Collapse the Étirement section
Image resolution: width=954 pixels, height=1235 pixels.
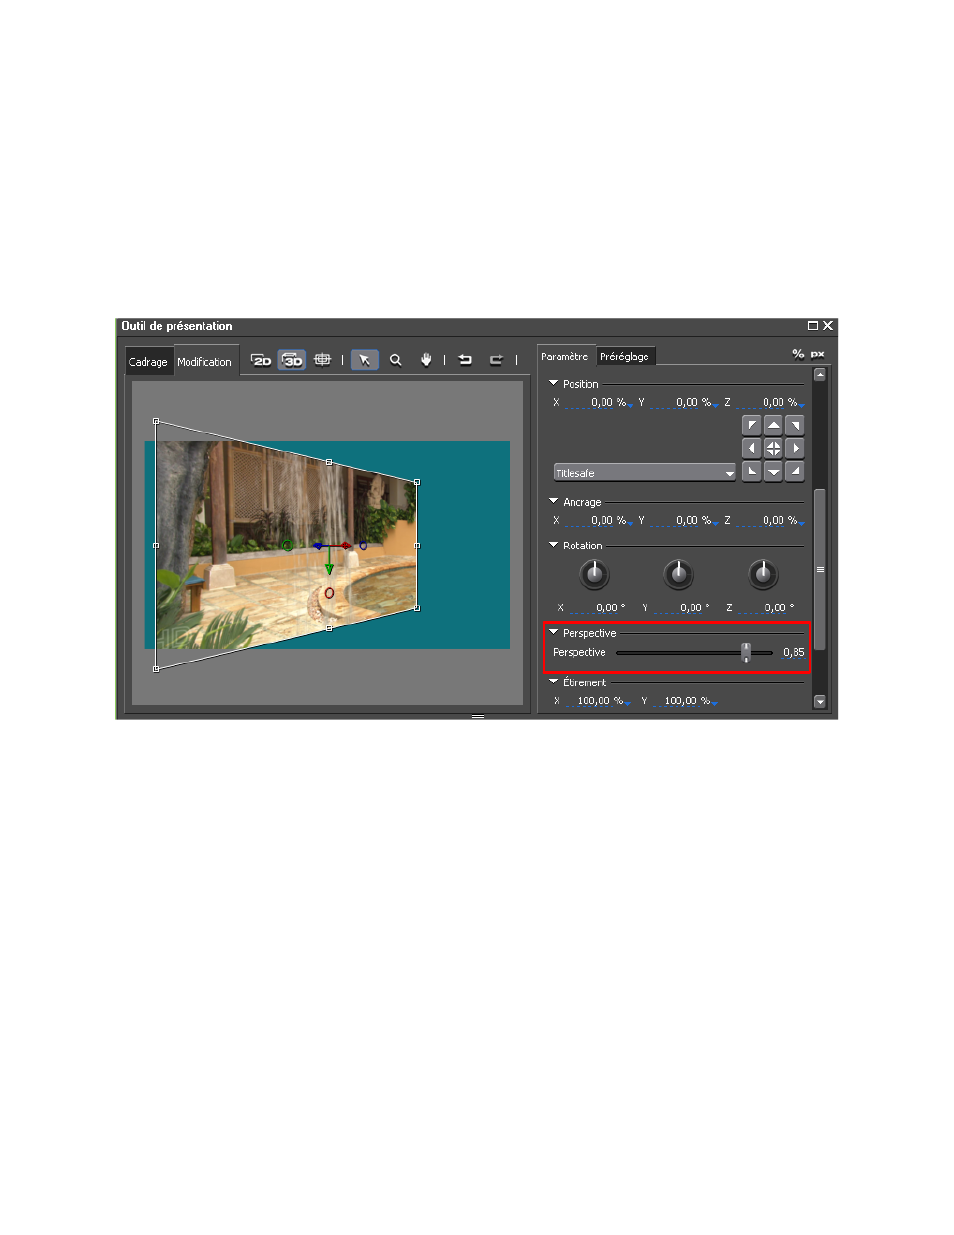(x=553, y=681)
